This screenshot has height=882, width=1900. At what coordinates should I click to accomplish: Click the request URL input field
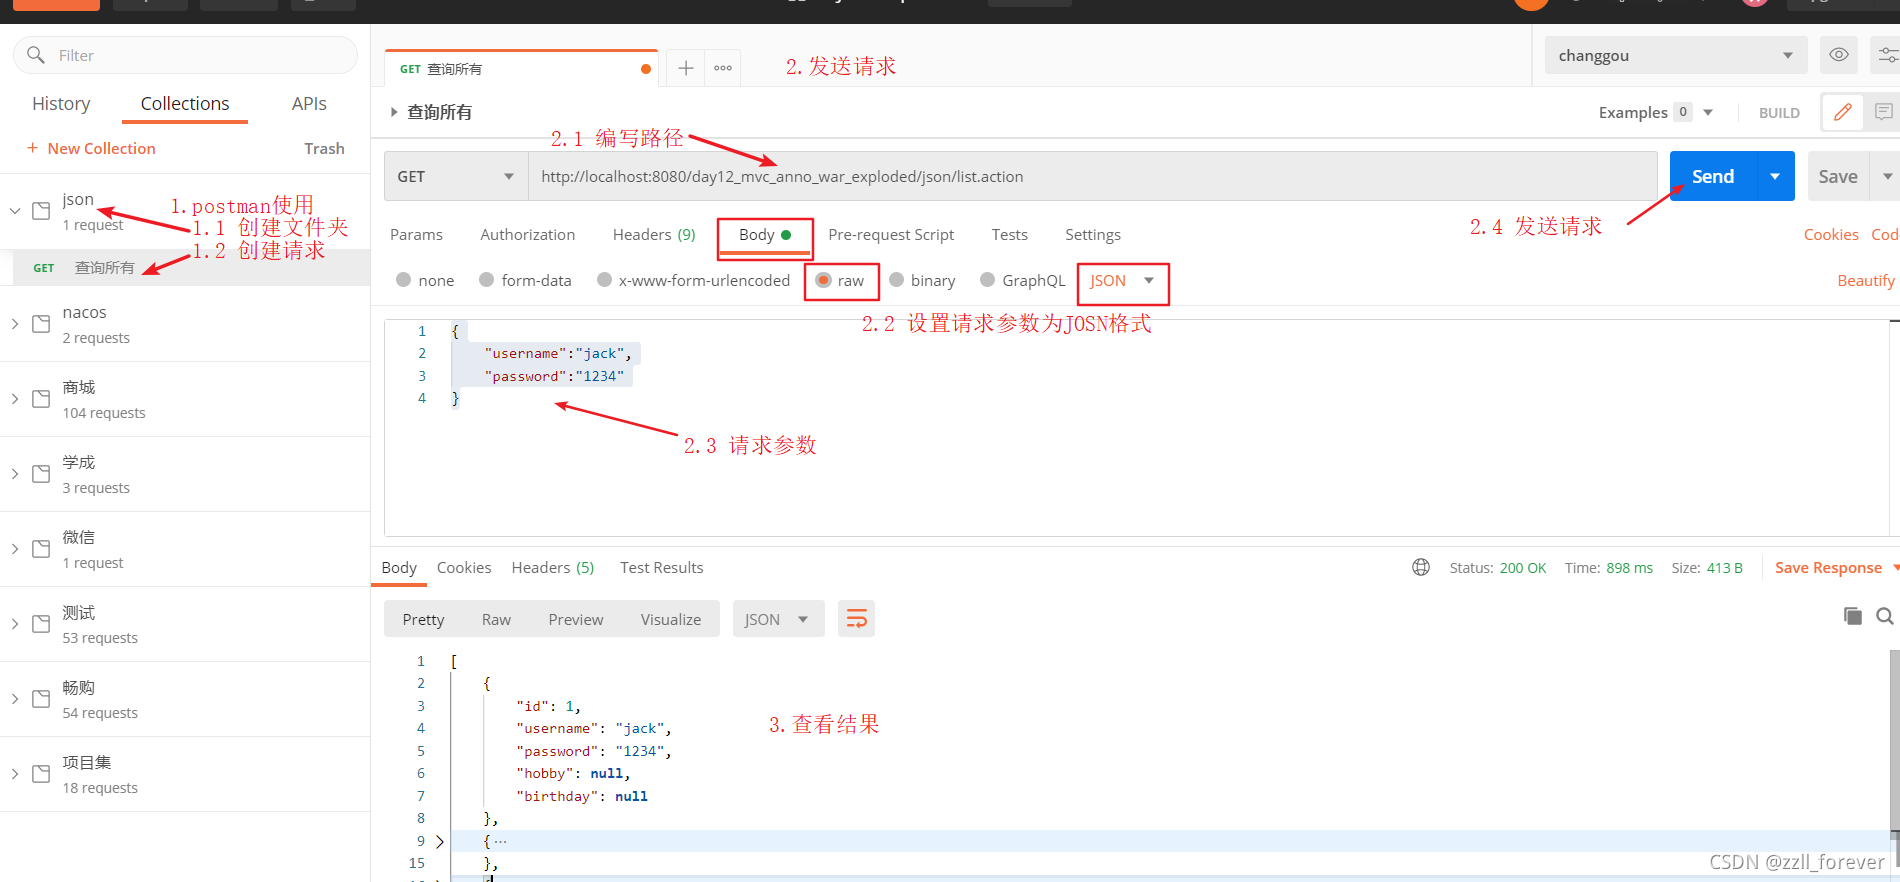click(1093, 176)
